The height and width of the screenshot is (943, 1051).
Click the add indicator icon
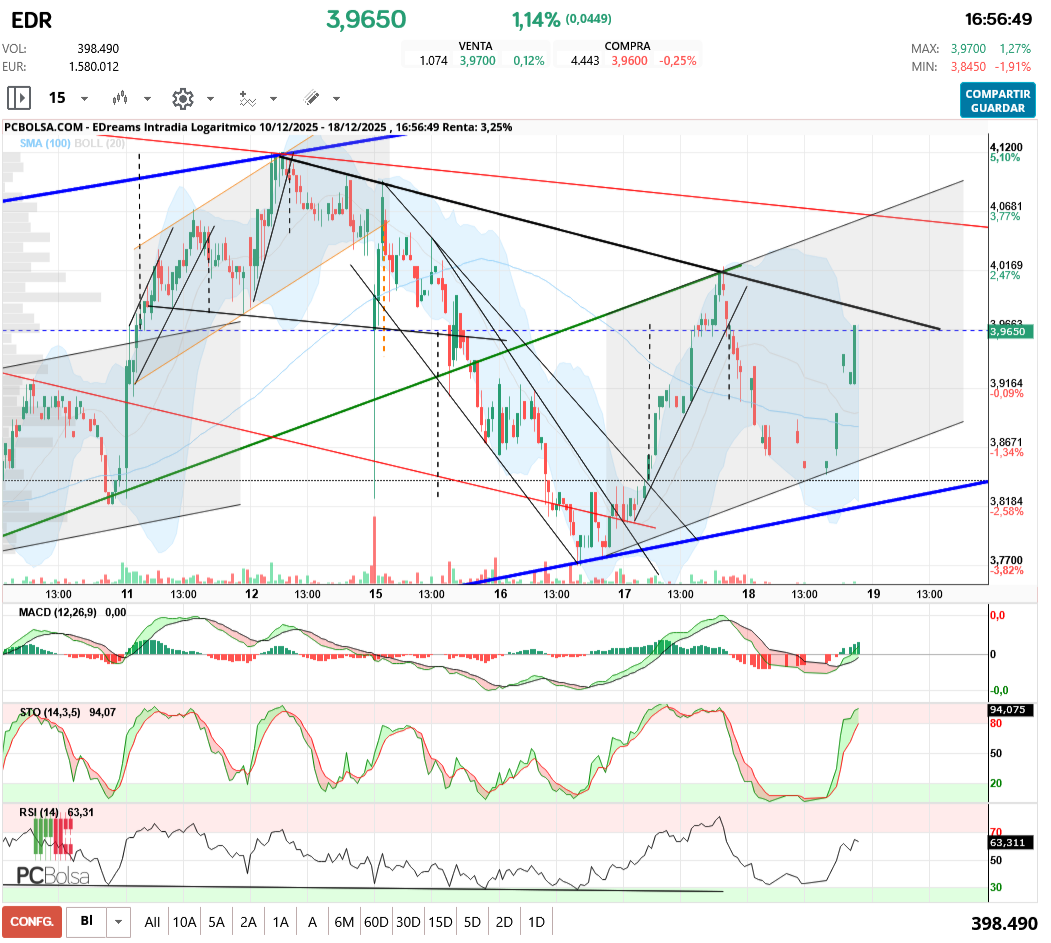247,97
